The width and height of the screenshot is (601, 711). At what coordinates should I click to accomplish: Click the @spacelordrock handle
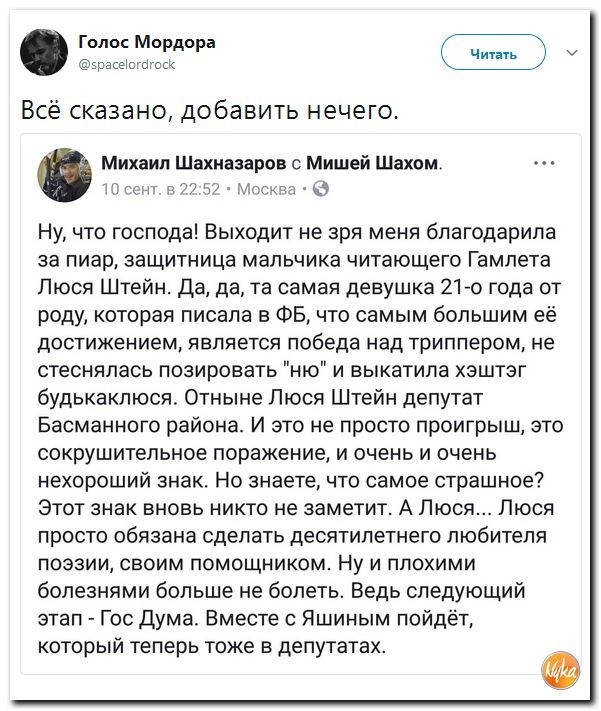(126, 62)
